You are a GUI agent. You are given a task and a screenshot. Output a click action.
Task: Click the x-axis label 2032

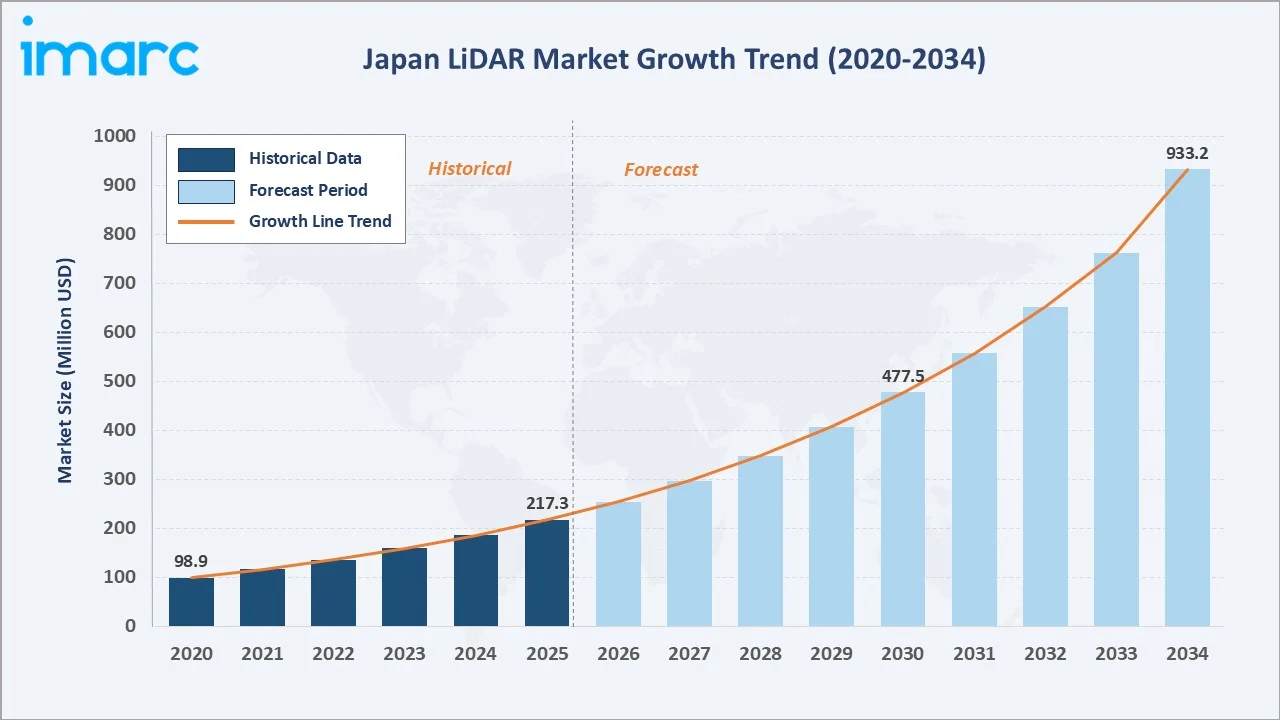[x=1045, y=654]
